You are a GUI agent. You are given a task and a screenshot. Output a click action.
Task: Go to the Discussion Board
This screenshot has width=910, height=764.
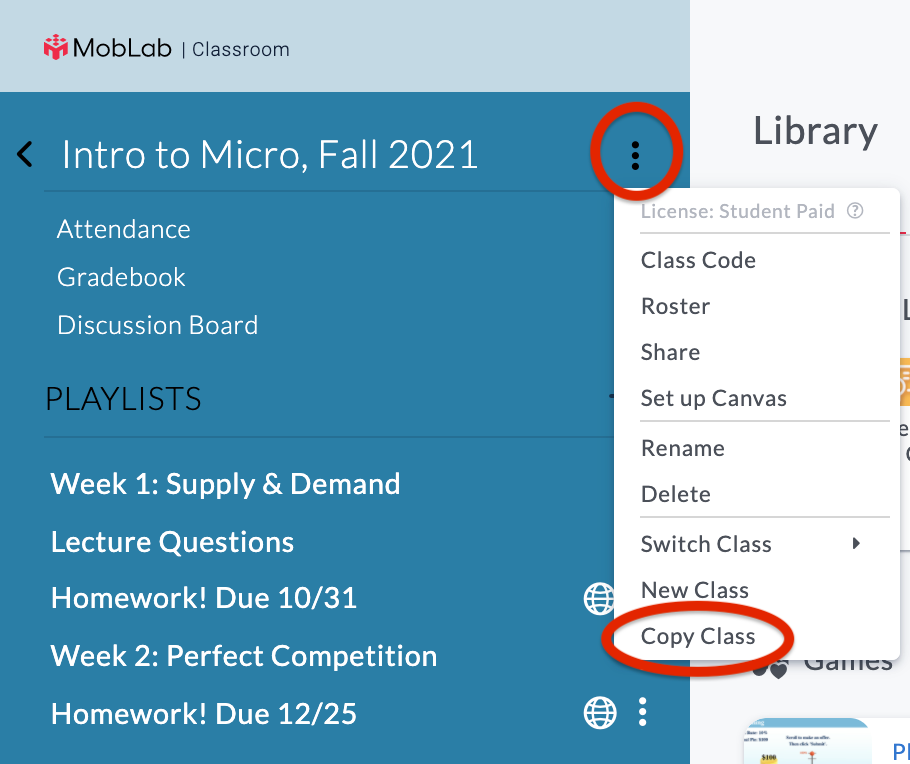157,325
